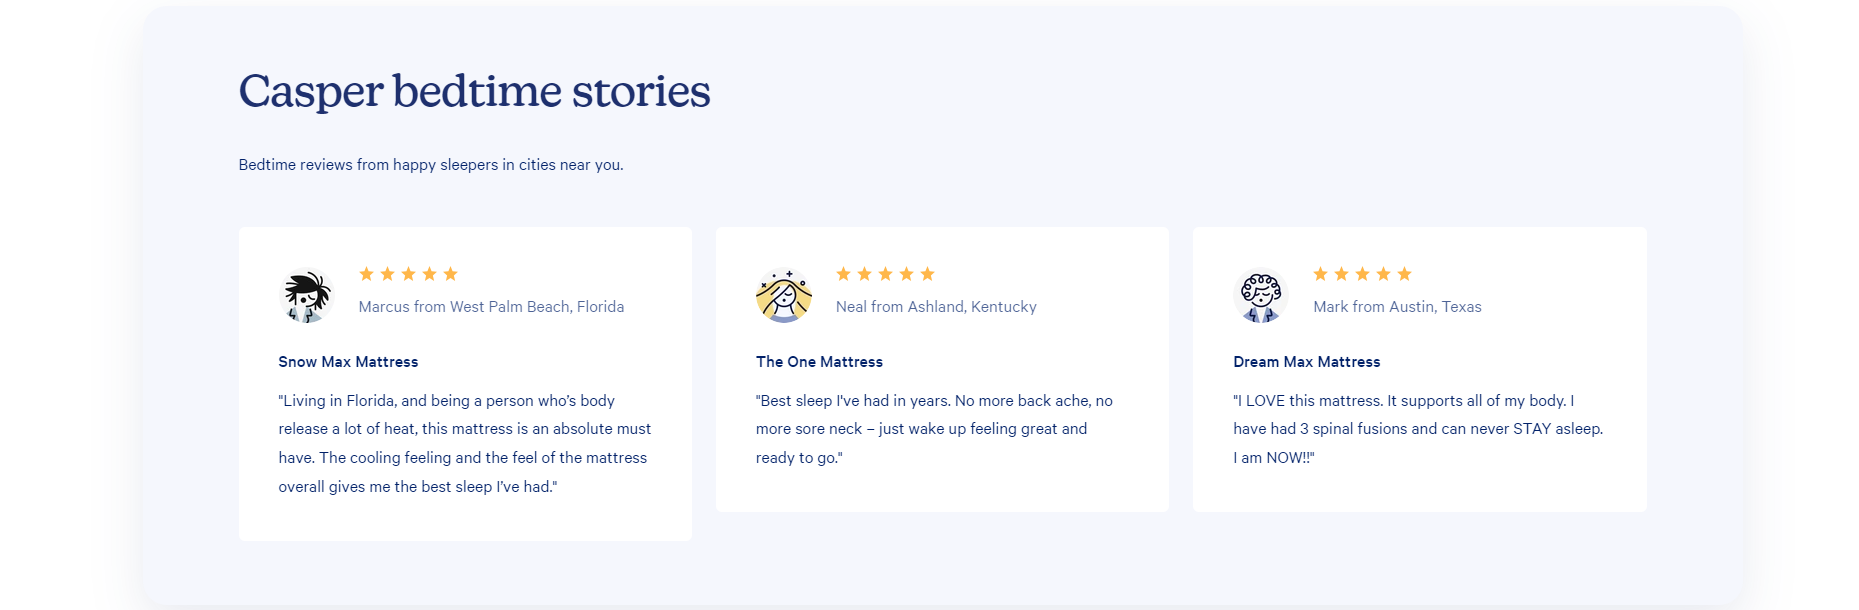This screenshot has width=1859, height=610.
Task: Click Mark's "I LOVE this mattress" review text
Action: (x=1417, y=429)
